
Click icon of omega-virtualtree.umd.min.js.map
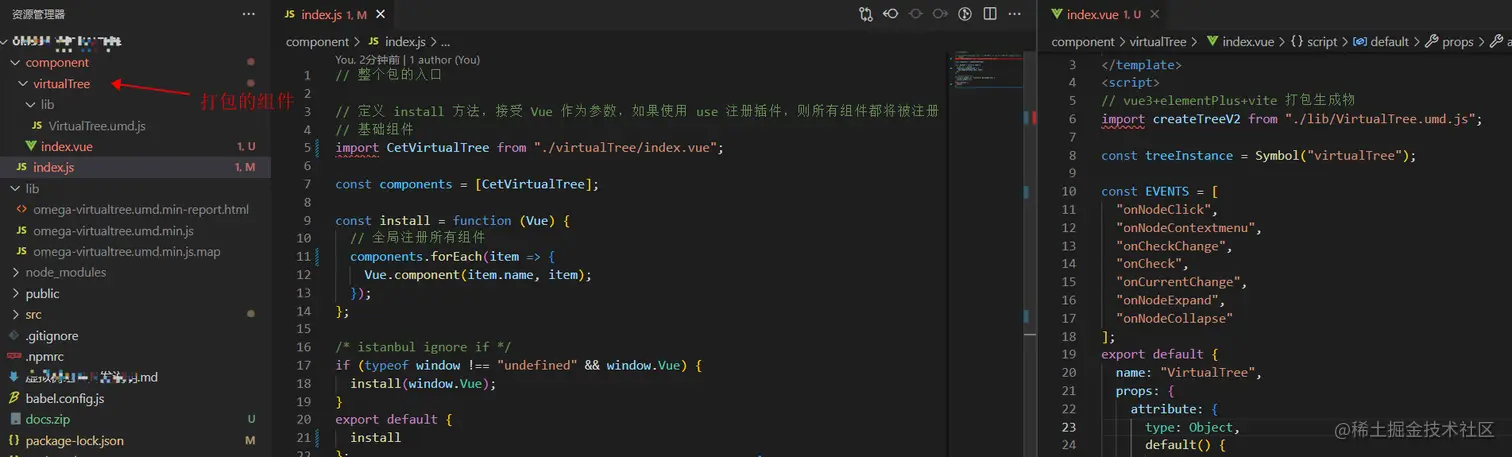[22, 252]
